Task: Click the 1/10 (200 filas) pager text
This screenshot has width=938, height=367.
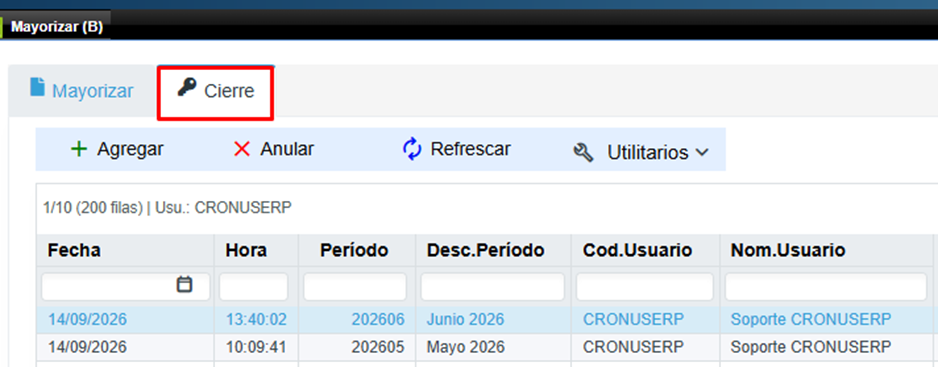Action: coord(93,208)
